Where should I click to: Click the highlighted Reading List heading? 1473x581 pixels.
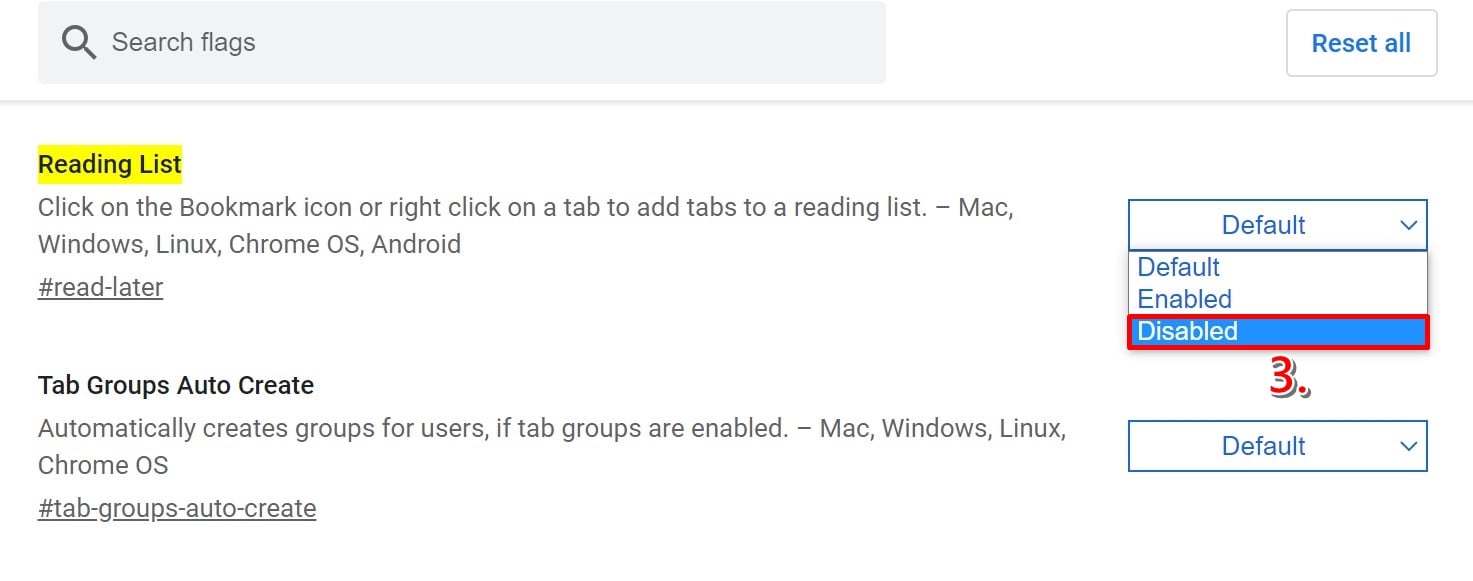point(110,164)
